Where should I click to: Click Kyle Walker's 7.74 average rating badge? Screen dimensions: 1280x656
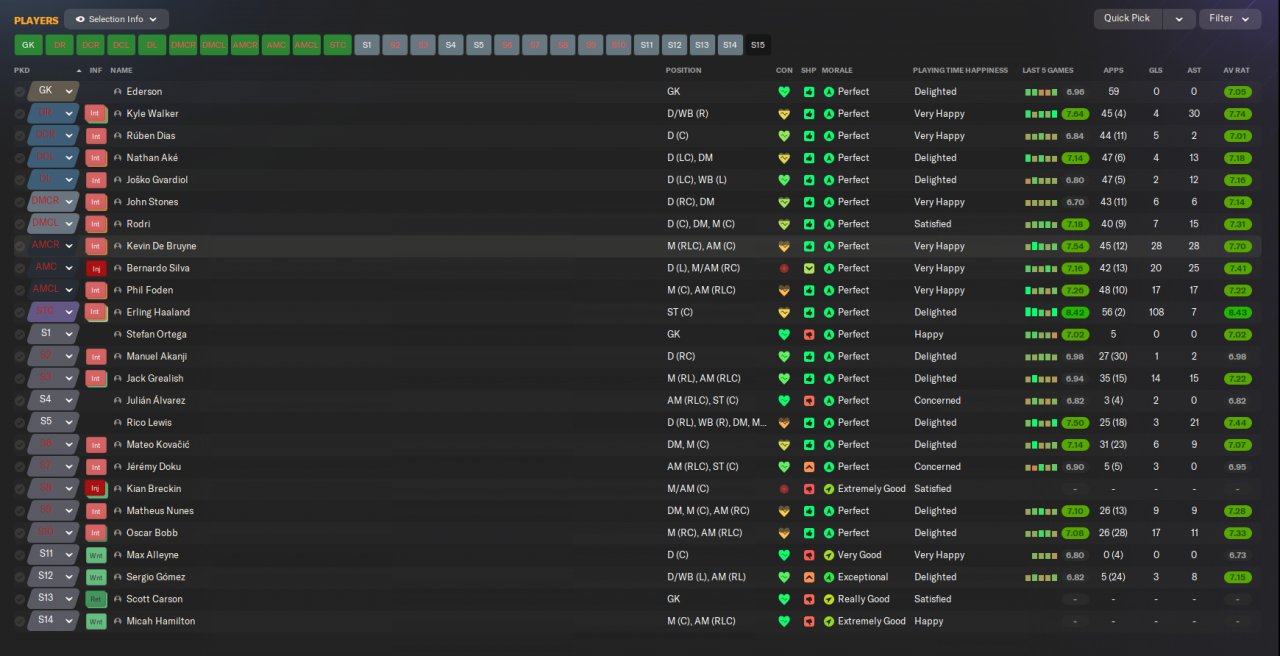[x=1237, y=114]
